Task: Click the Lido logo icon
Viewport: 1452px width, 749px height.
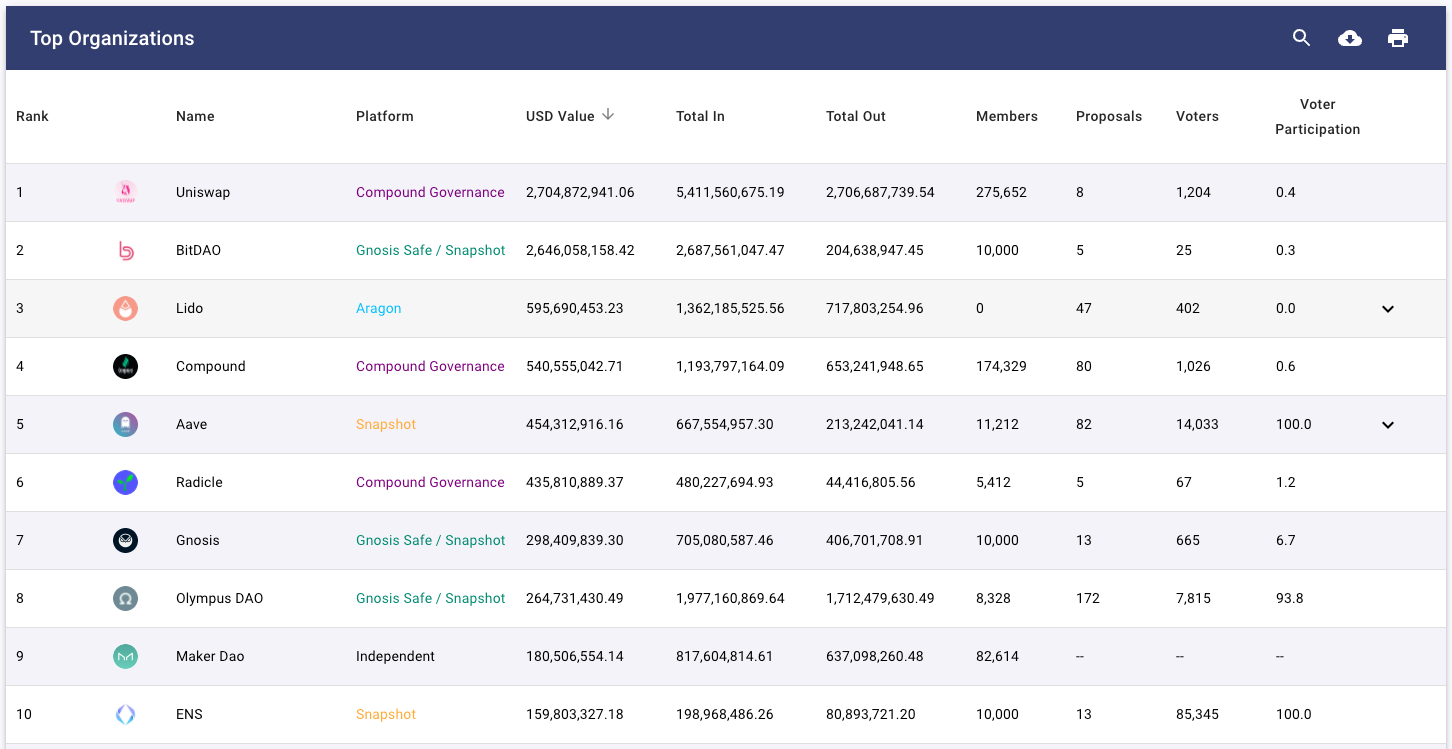Action: coord(125,308)
